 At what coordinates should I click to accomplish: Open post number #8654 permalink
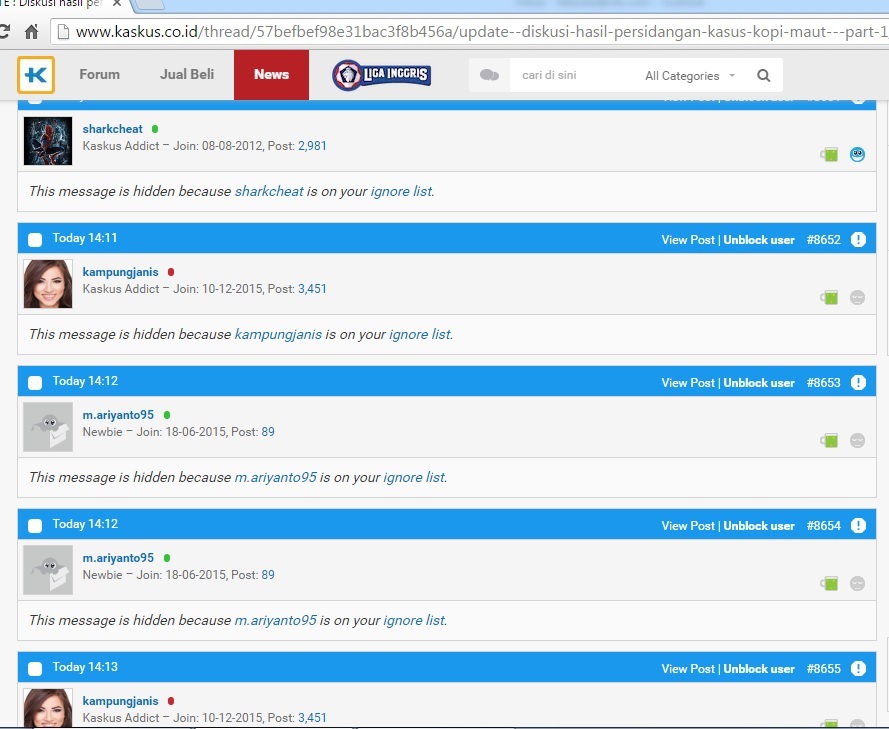click(824, 525)
